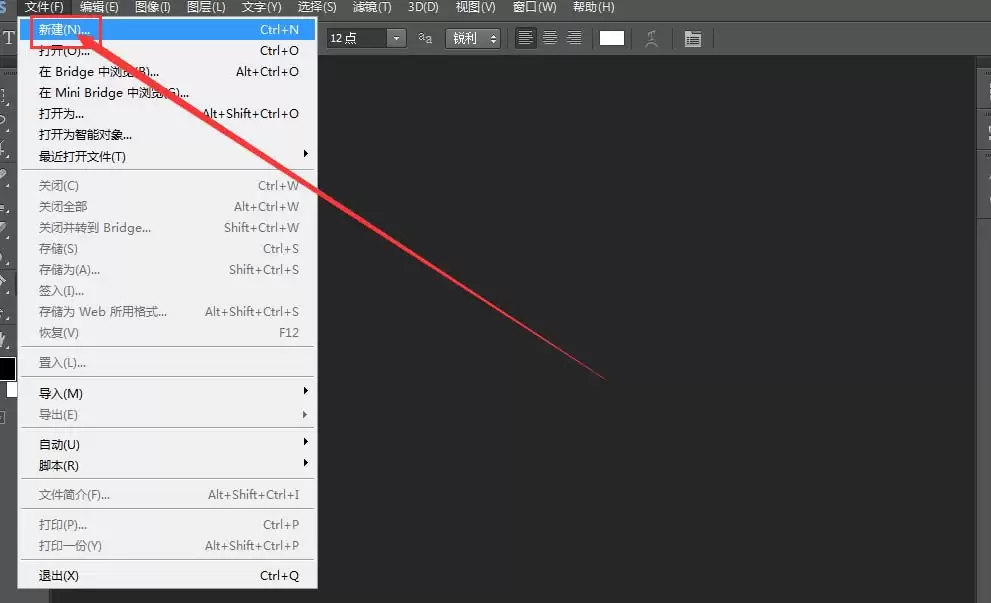Viewport: 991px width, 603px height.
Task: Click the black foreground color square
Action: [7, 368]
